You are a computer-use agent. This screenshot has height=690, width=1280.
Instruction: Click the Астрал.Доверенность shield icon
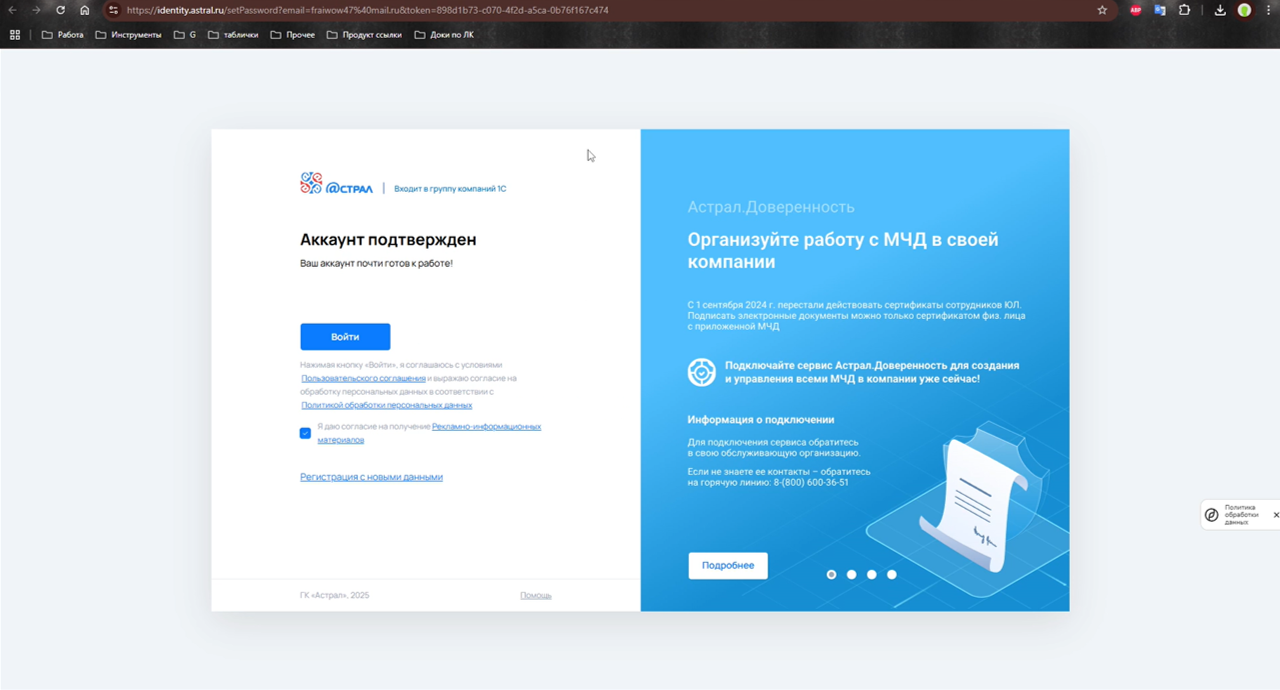702,372
